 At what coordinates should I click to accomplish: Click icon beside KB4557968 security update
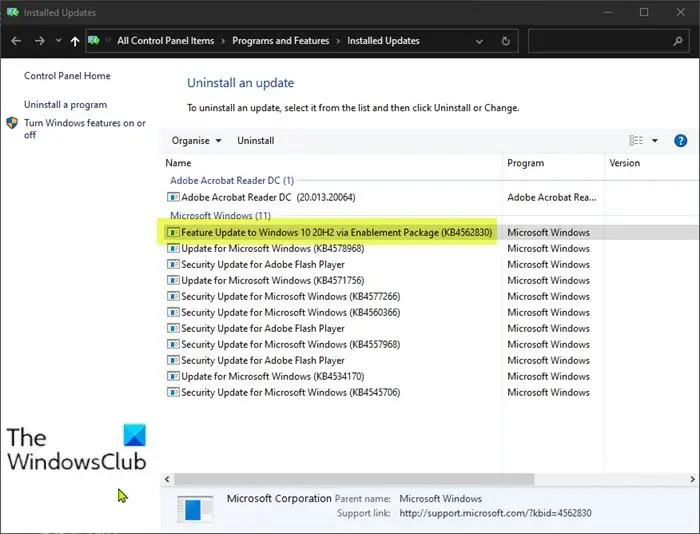(173, 344)
